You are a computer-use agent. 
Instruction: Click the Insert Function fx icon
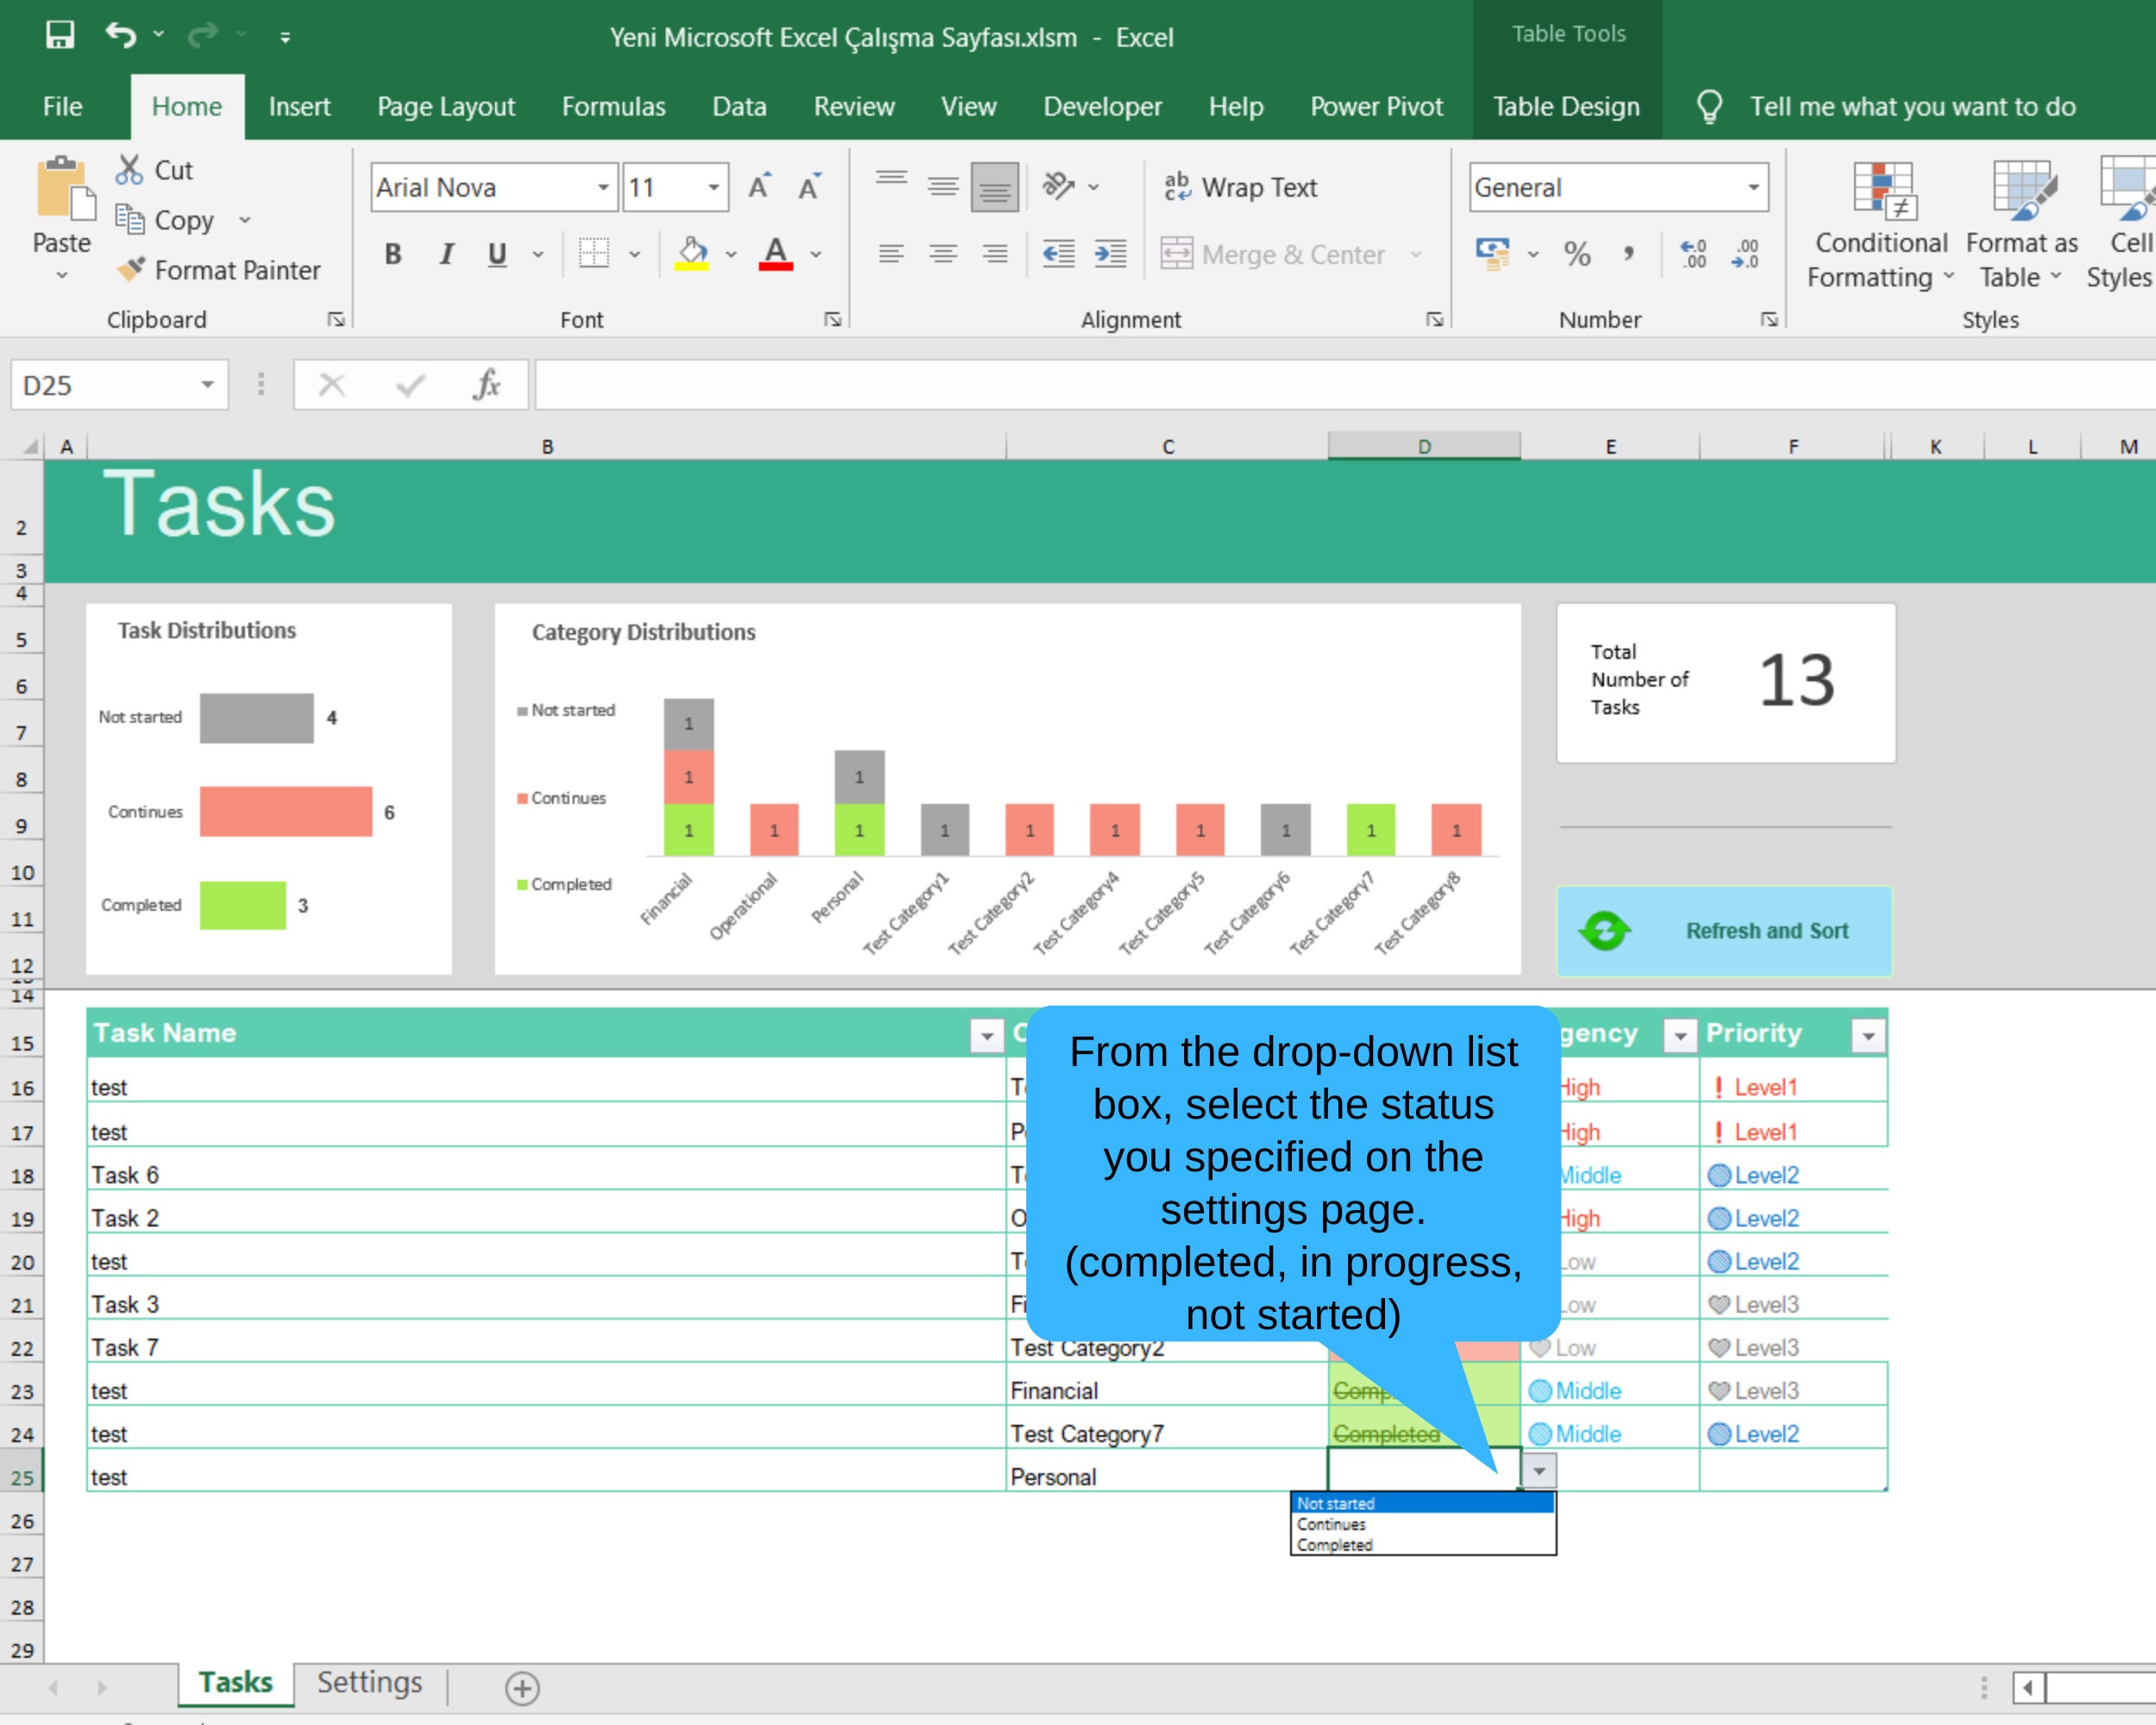(487, 384)
